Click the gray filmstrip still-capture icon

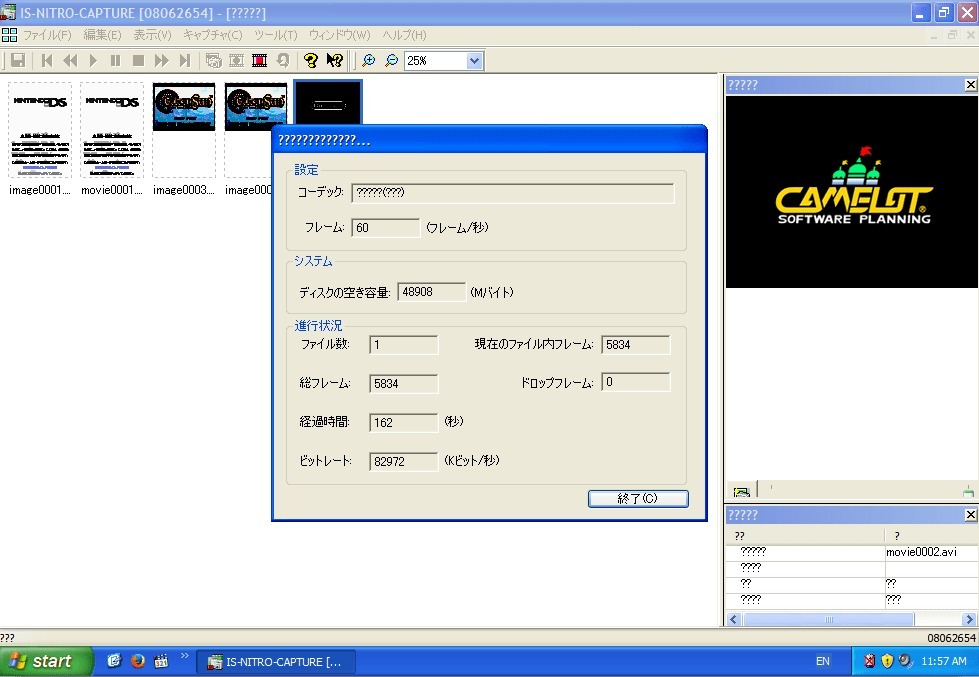click(x=237, y=60)
